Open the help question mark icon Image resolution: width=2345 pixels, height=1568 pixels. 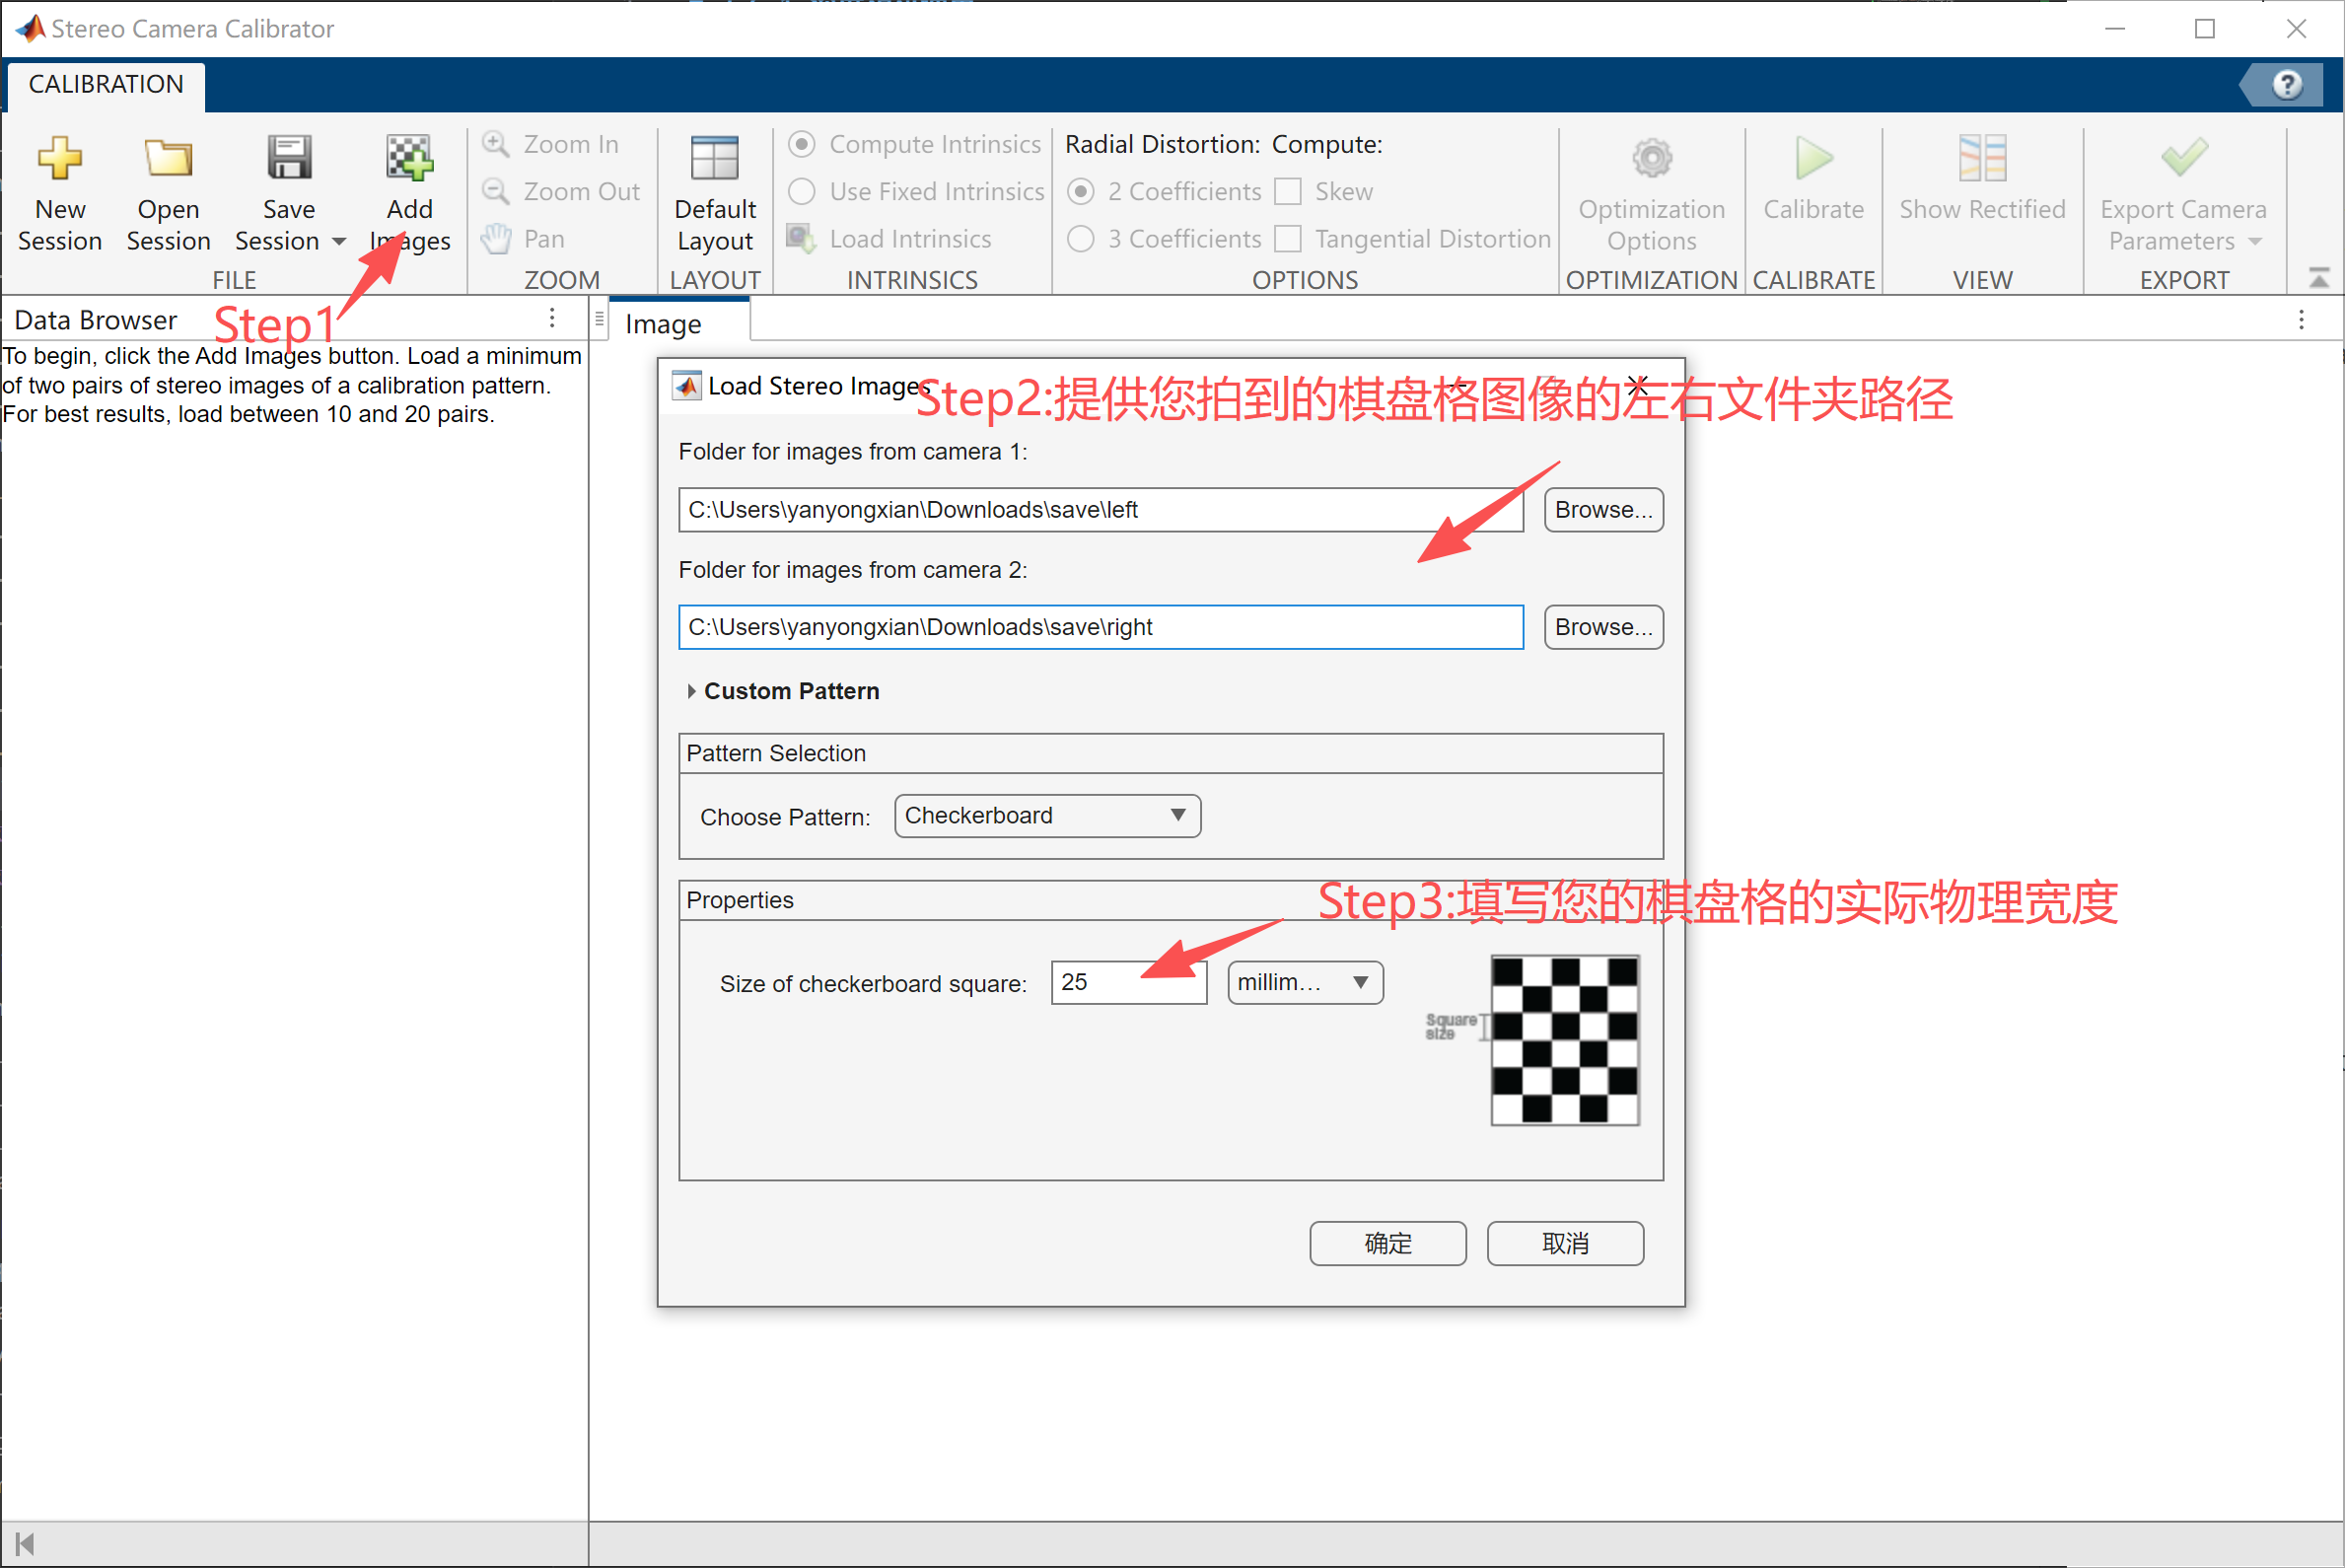[x=2286, y=85]
